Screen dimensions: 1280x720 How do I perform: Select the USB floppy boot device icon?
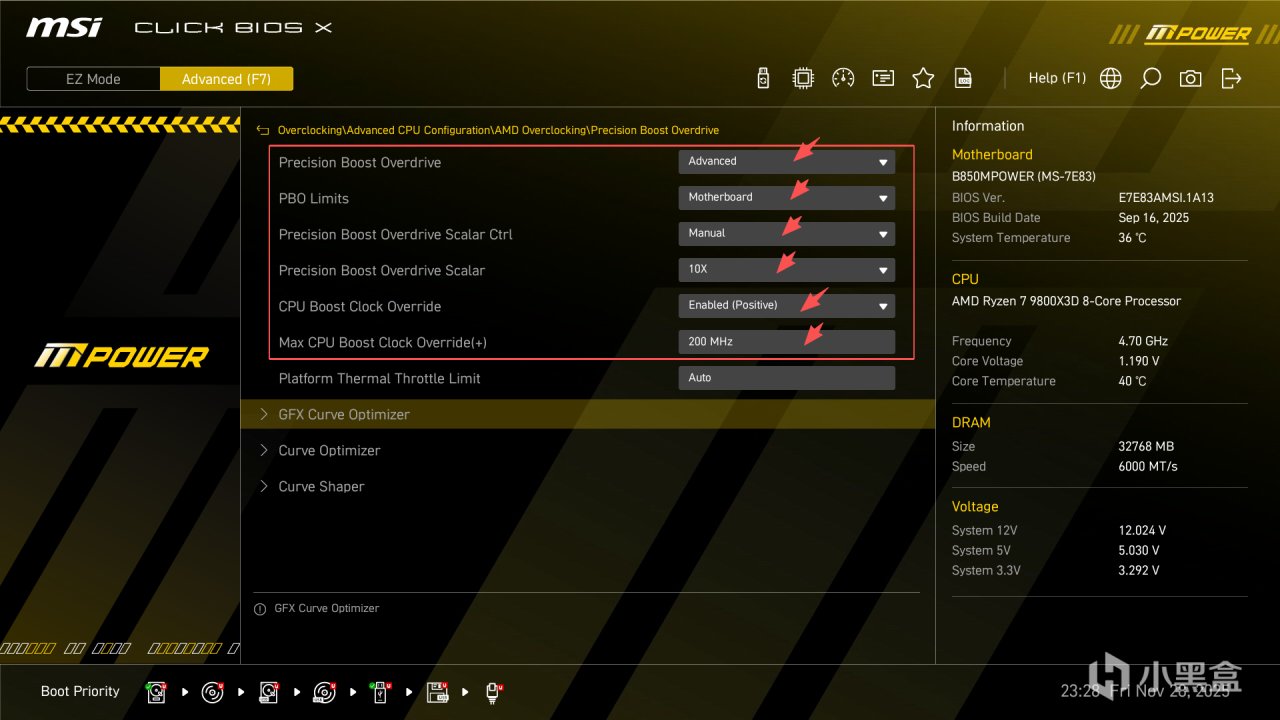[437, 692]
